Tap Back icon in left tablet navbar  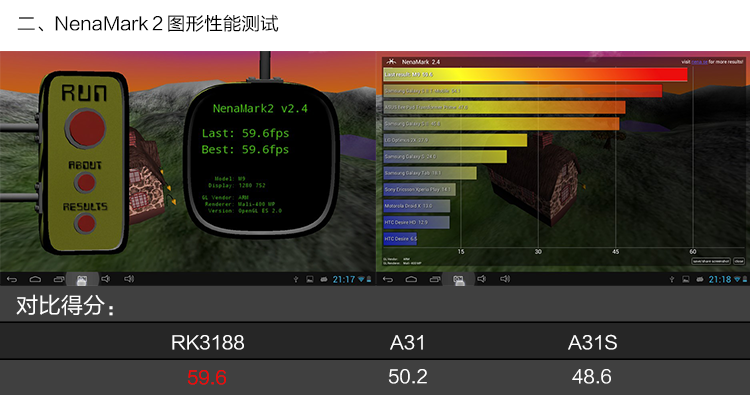click(x=12, y=279)
